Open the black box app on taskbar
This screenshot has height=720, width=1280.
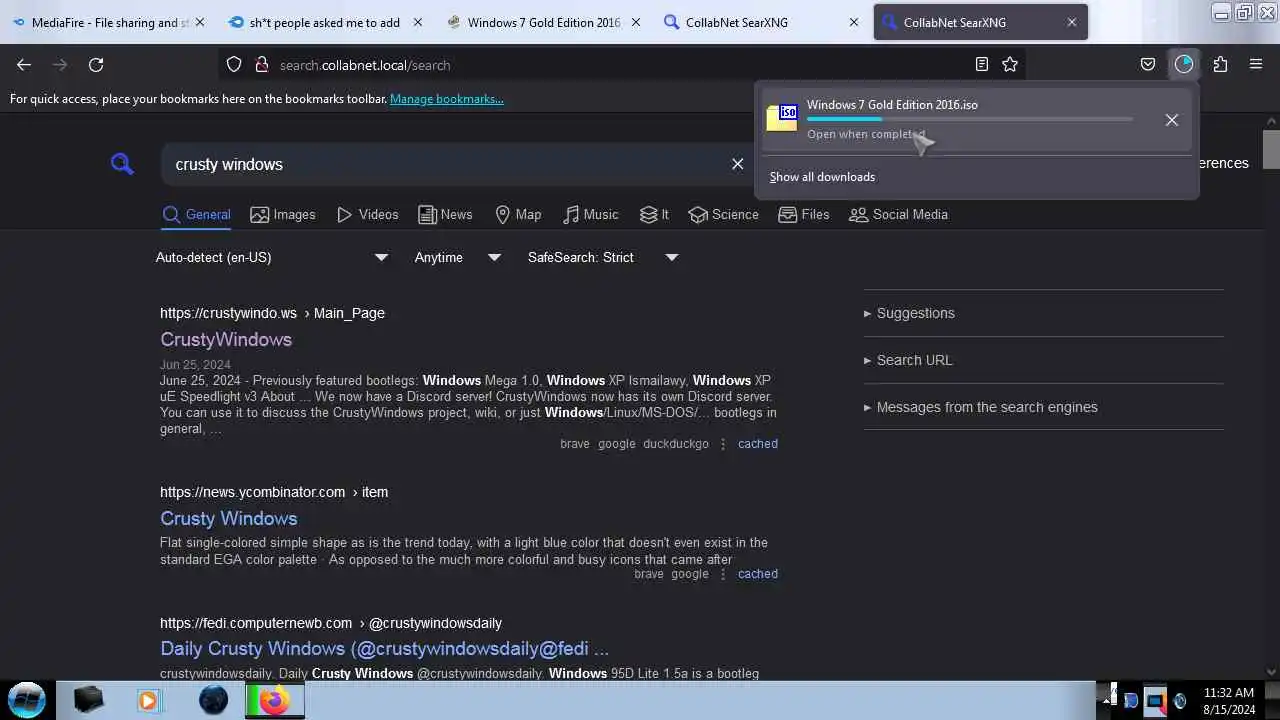click(x=88, y=700)
